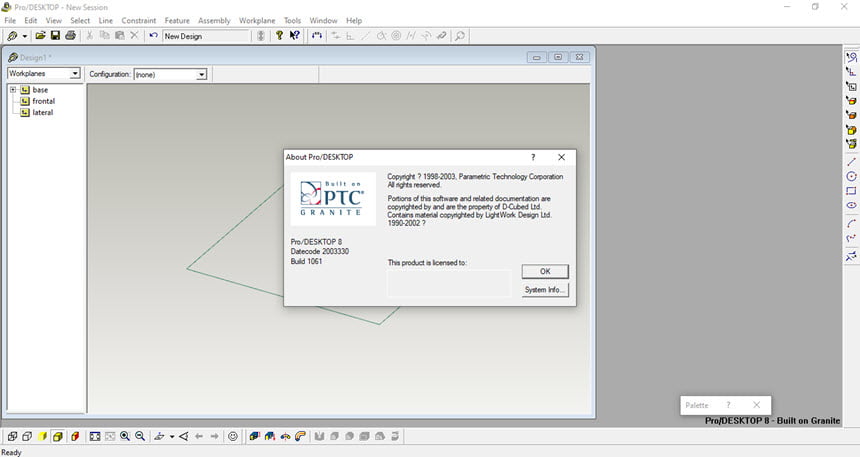Click the Autoscale fit-view icon in bottom toolbar
The image size is (860, 457).
point(95,436)
